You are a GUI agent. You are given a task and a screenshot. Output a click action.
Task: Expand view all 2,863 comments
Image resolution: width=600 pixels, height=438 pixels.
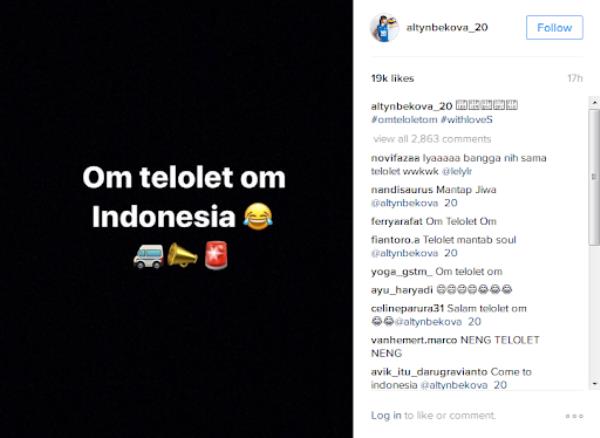(x=432, y=139)
